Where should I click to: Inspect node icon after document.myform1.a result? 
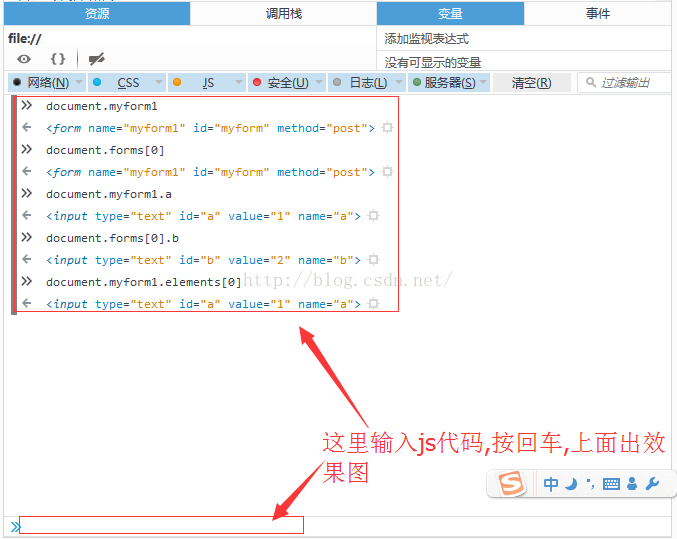click(x=374, y=216)
